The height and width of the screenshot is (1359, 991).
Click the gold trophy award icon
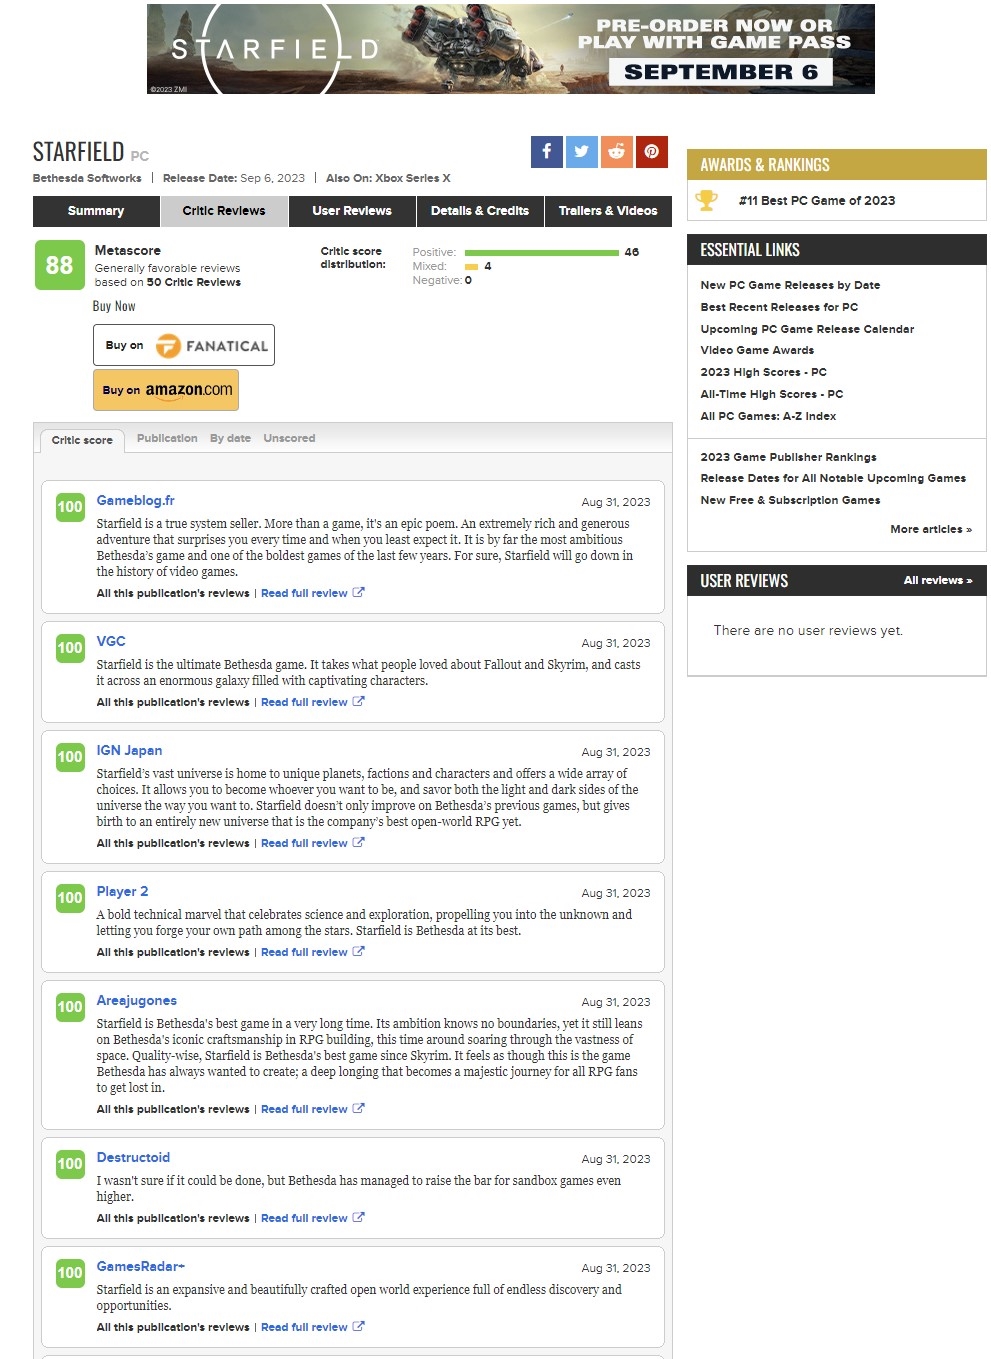tap(707, 200)
